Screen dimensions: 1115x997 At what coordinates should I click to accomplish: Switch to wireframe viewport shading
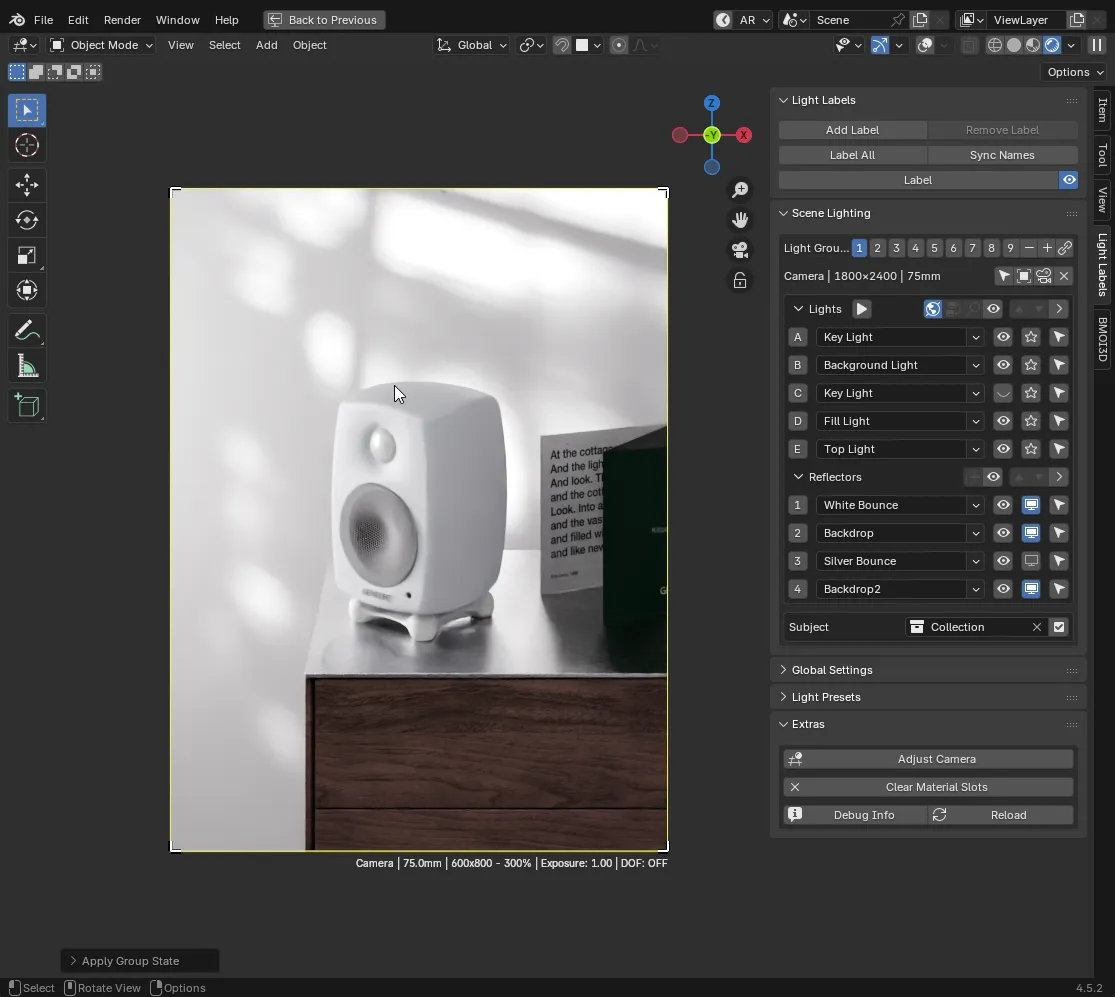click(995, 45)
